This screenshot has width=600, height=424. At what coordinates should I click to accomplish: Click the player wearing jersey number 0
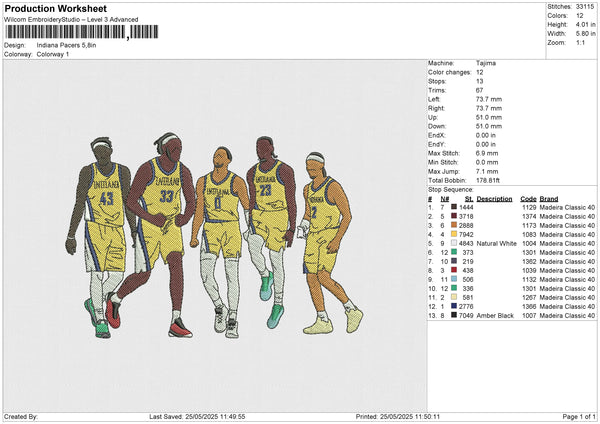click(x=221, y=242)
